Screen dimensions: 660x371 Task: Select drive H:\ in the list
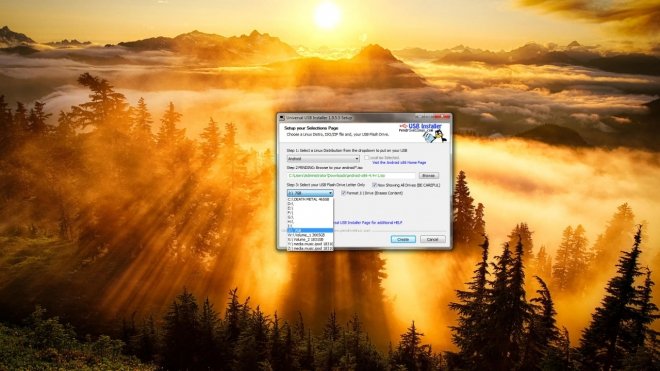[x=310, y=222]
